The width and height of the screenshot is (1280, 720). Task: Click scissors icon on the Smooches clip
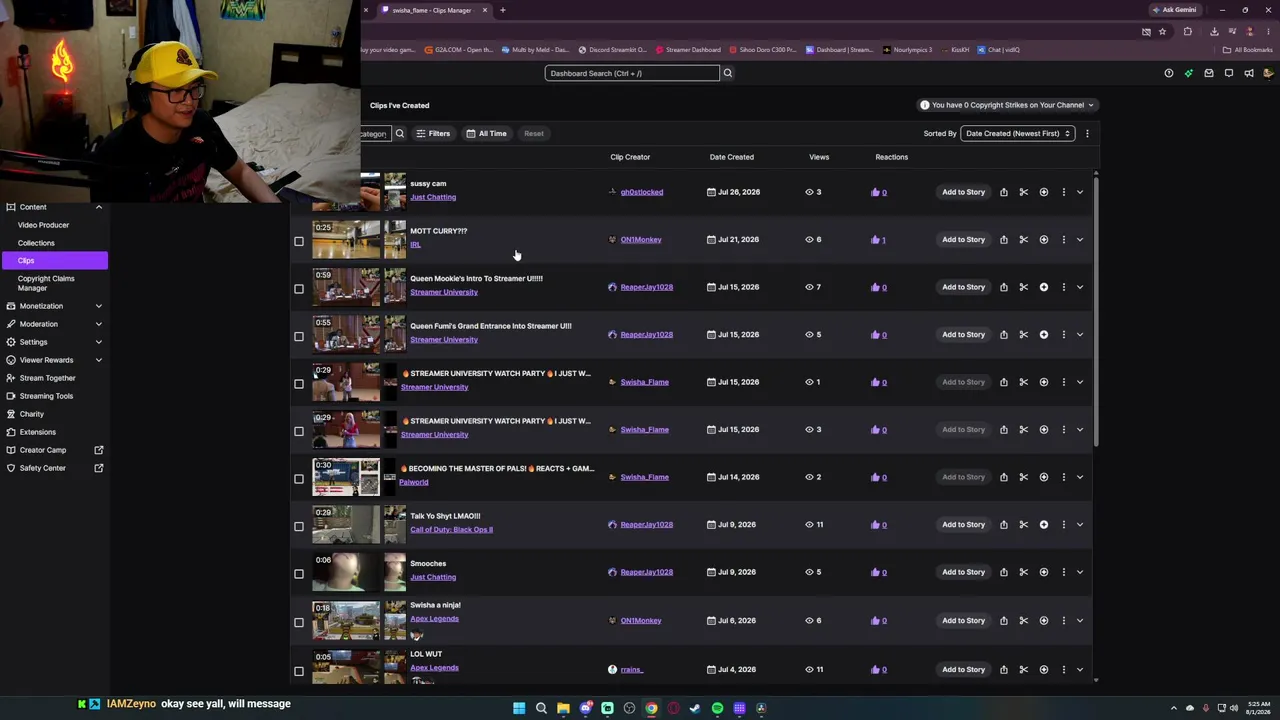pos(1024,572)
